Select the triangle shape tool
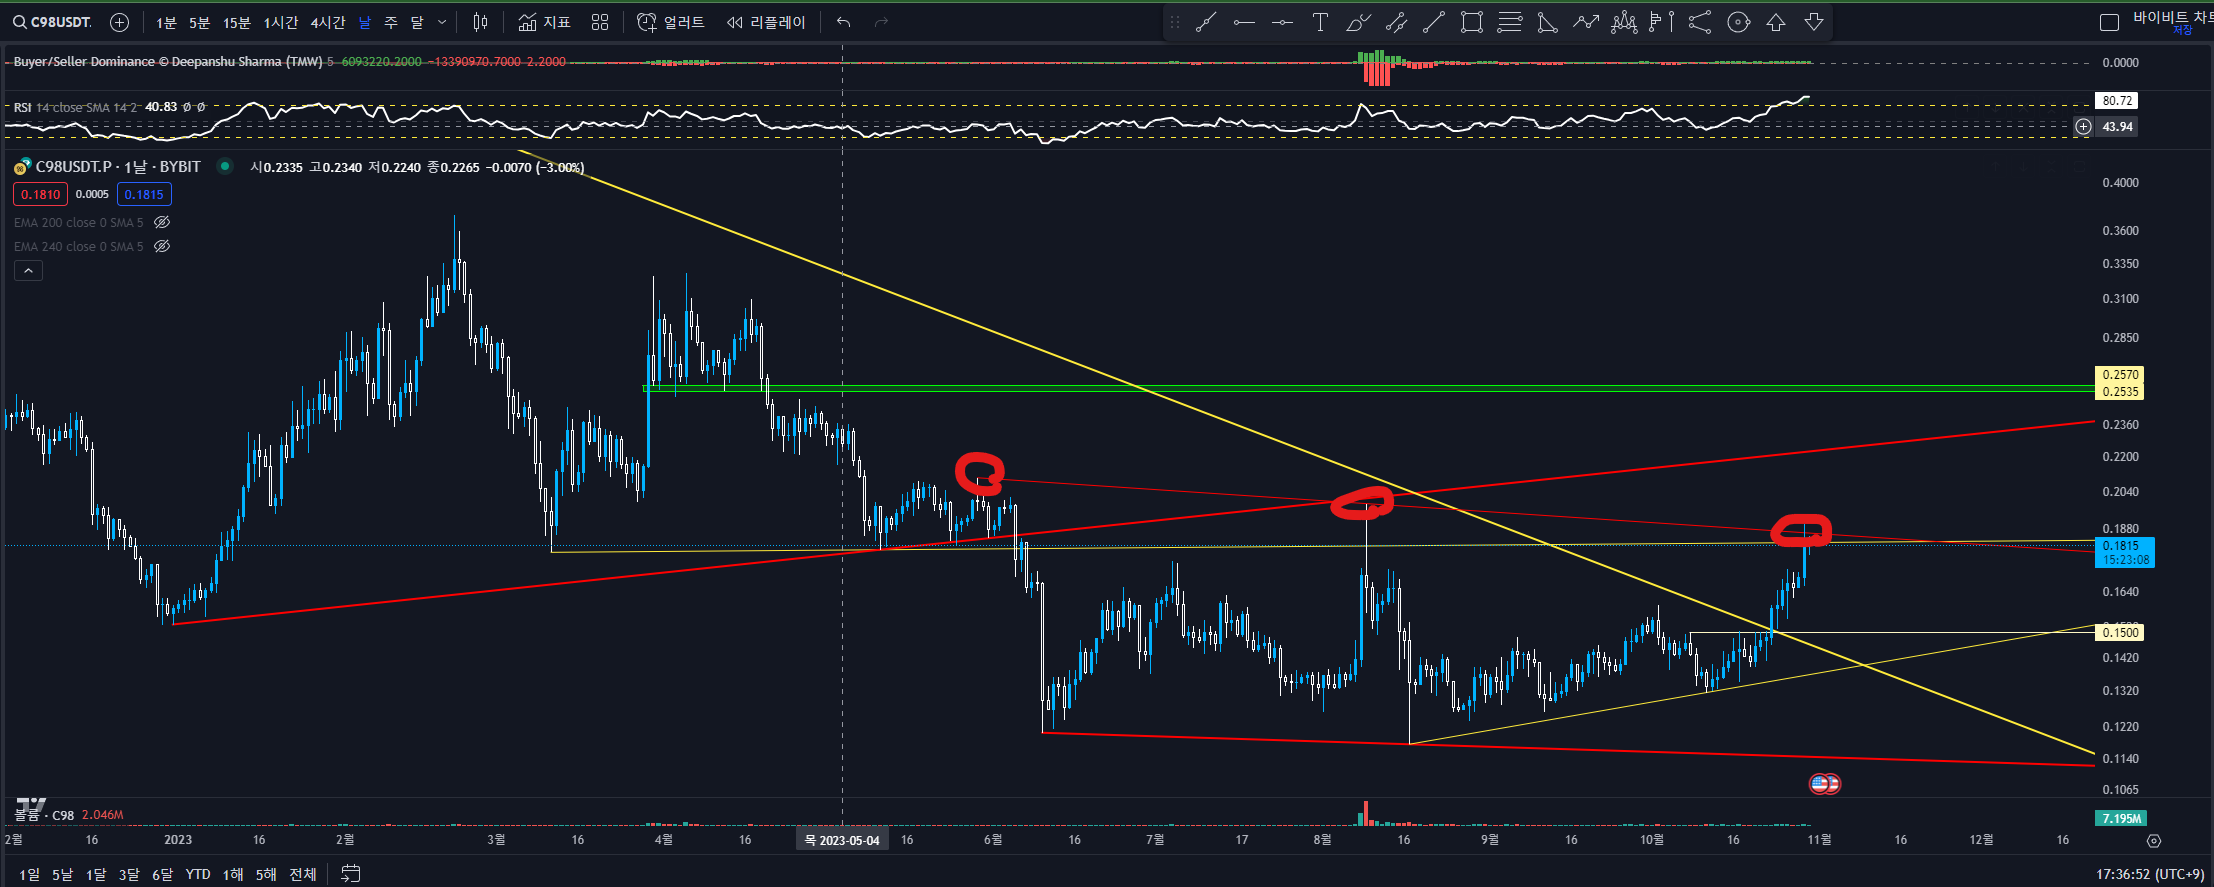The image size is (2214, 887). coord(1548,22)
